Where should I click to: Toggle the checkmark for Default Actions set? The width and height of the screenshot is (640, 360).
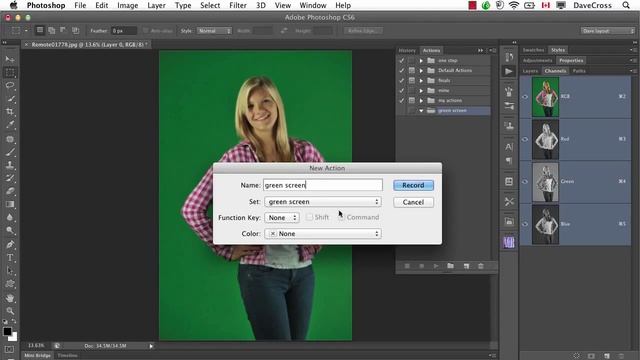coord(402,70)
